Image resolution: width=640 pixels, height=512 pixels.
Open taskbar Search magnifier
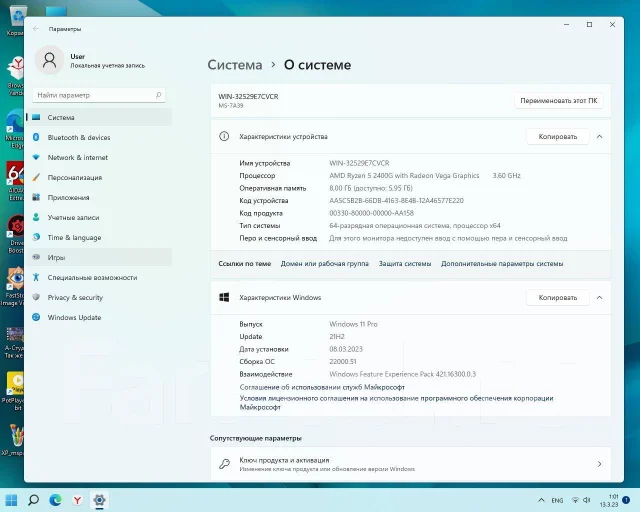pos(33,500)
